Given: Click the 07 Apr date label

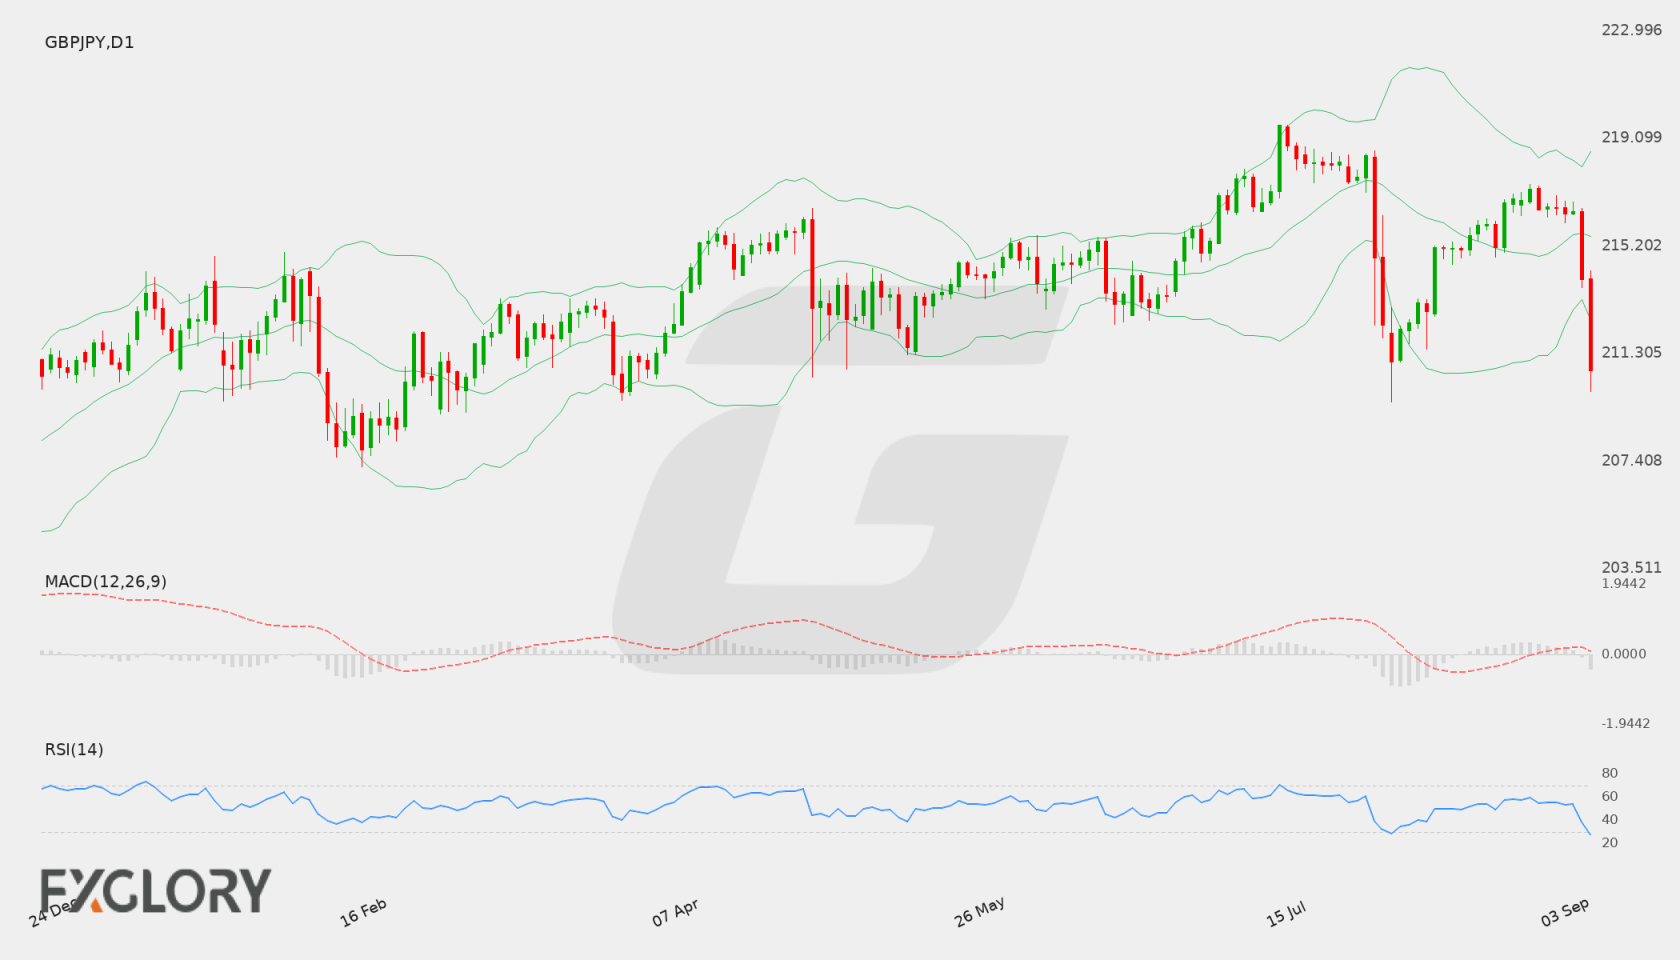Looking at the screenshot, I should click(x=675, y=912).
